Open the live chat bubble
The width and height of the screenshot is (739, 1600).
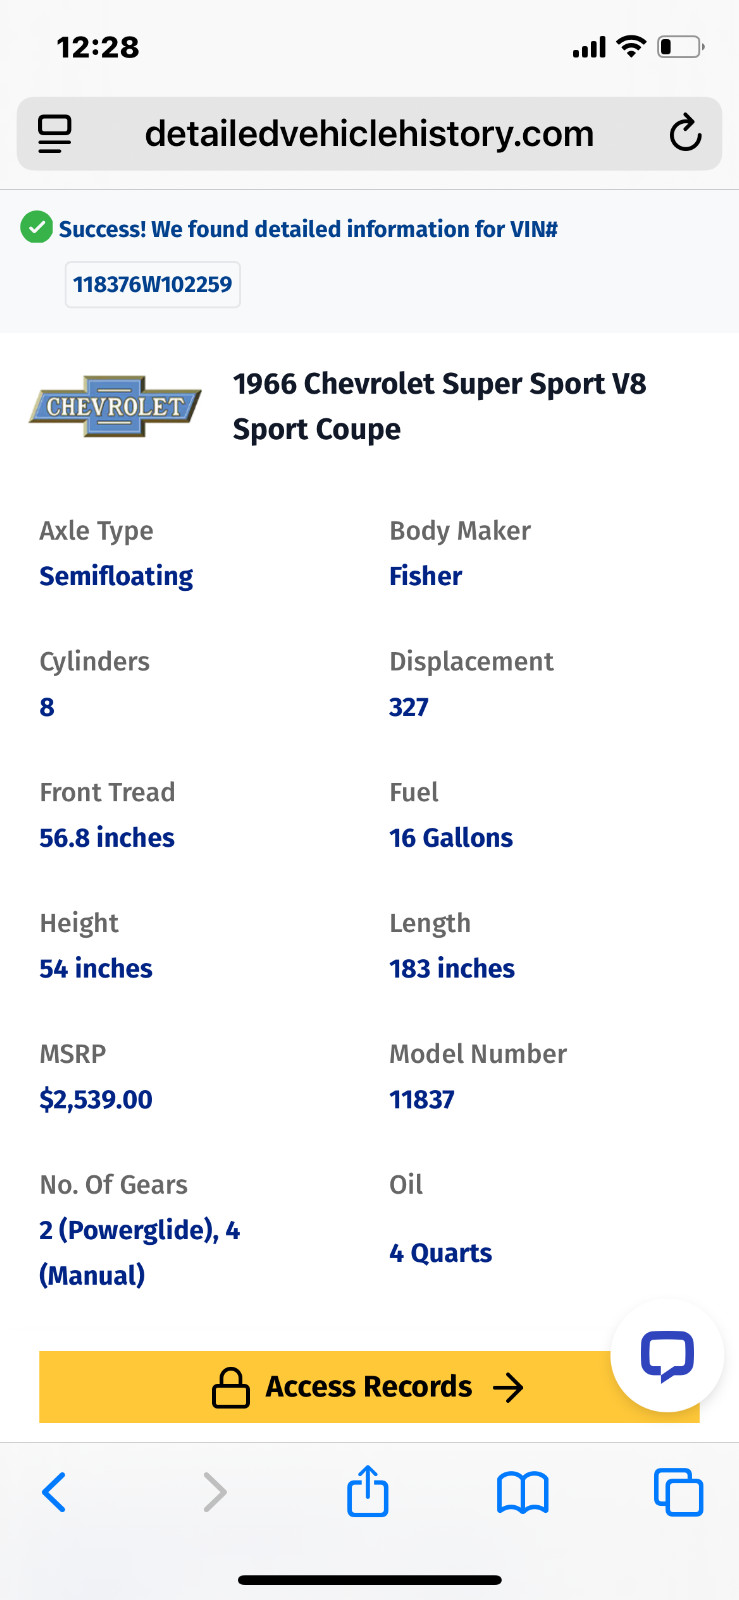tap(667, 1356)
